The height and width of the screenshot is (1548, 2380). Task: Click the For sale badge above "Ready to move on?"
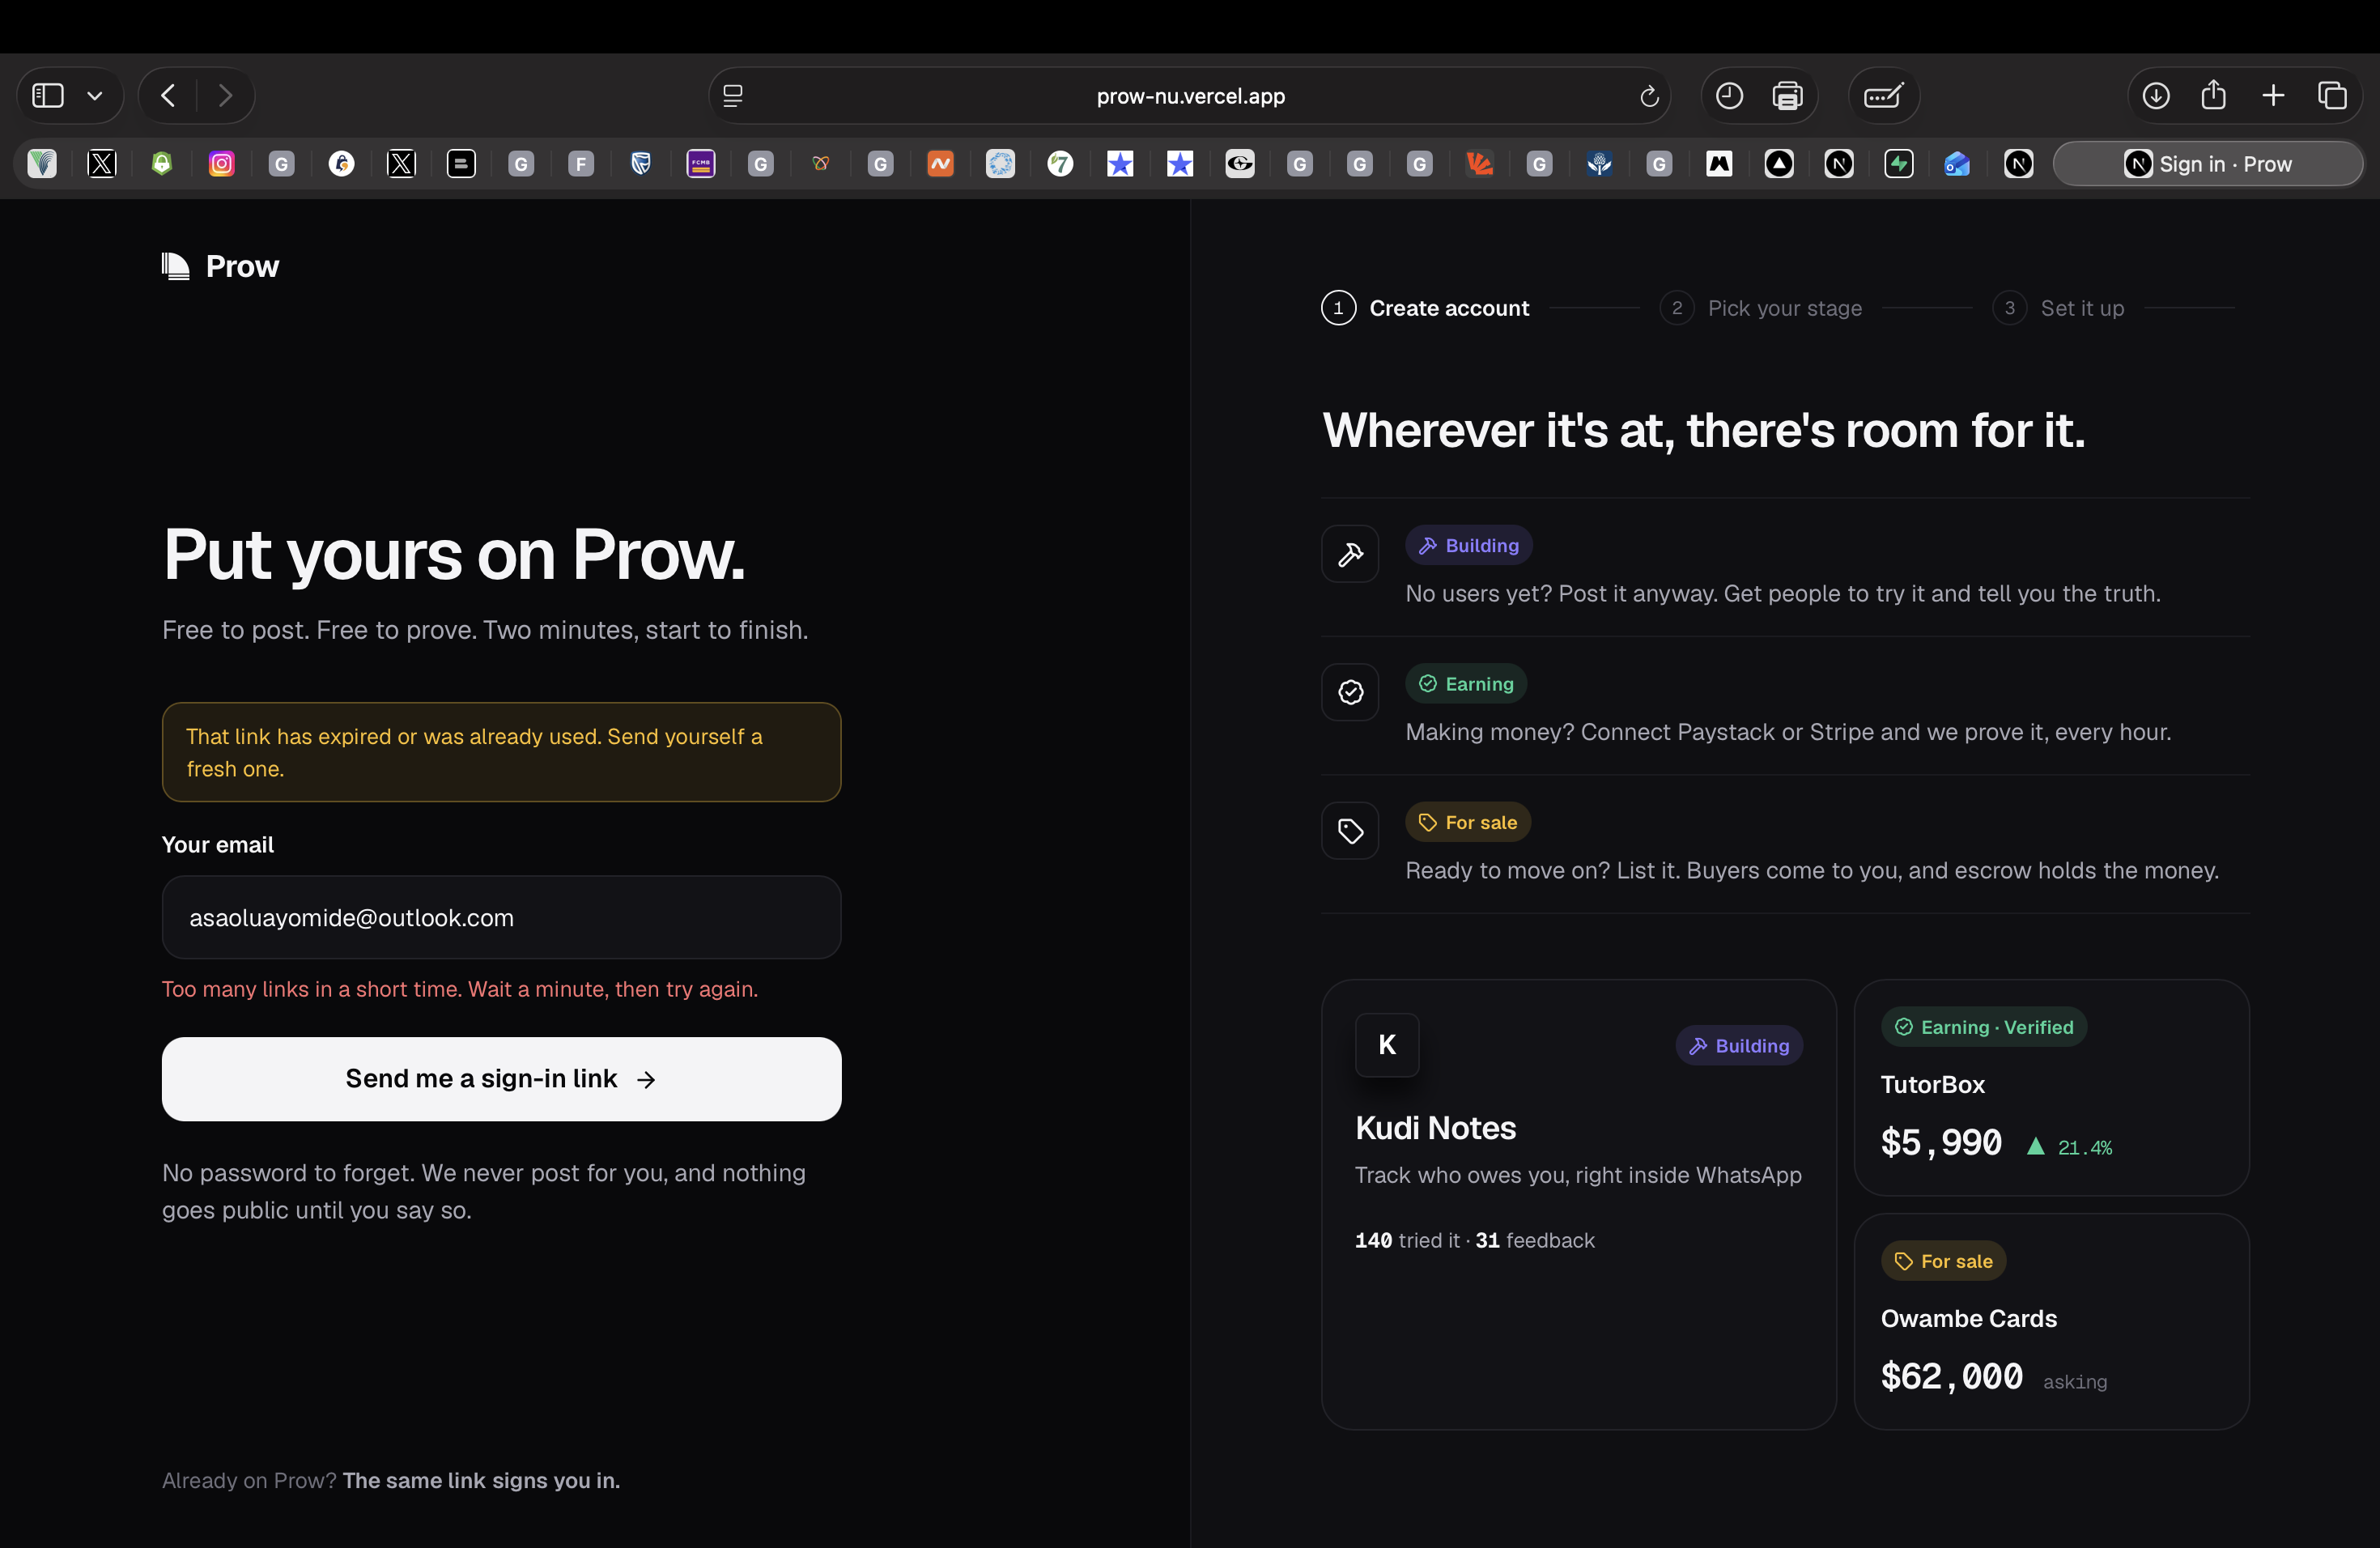tap(1468, 822)
